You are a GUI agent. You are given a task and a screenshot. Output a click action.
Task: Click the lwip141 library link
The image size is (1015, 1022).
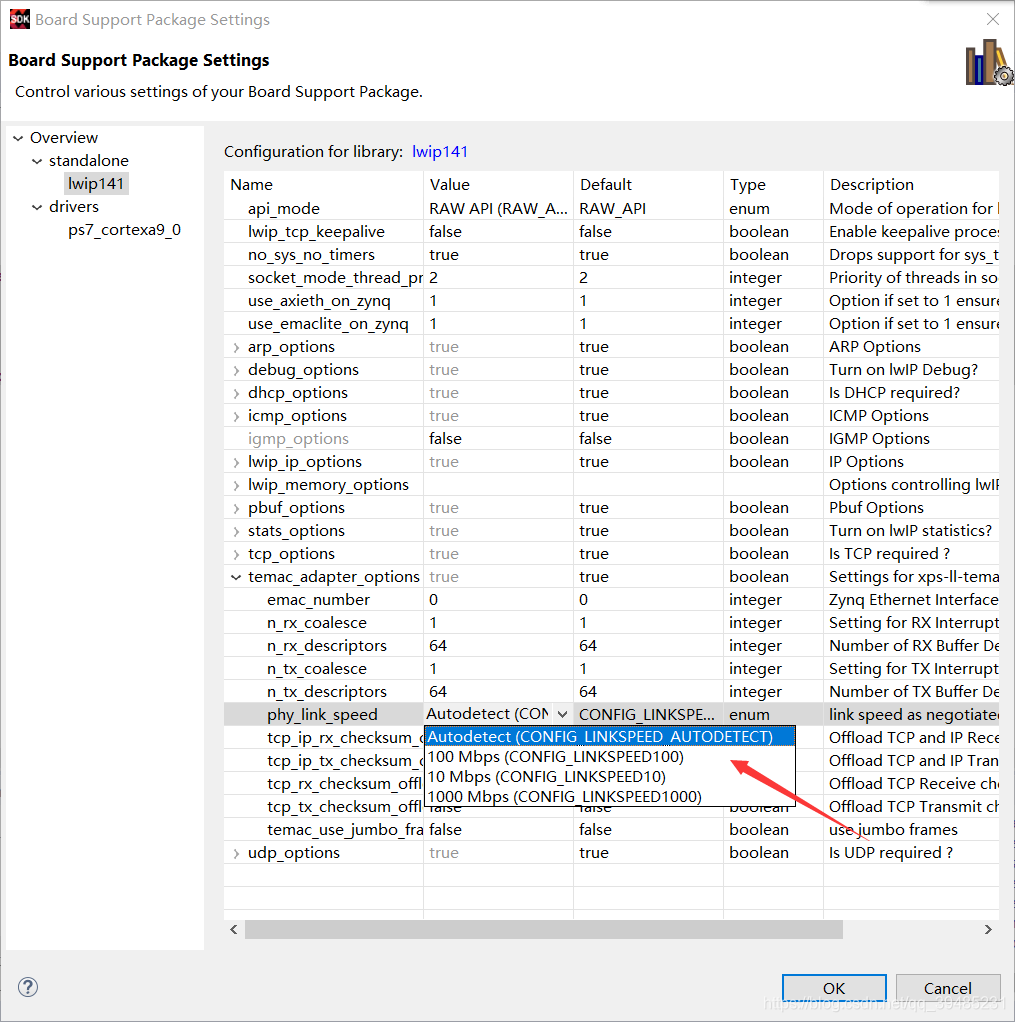coord(440,152)
